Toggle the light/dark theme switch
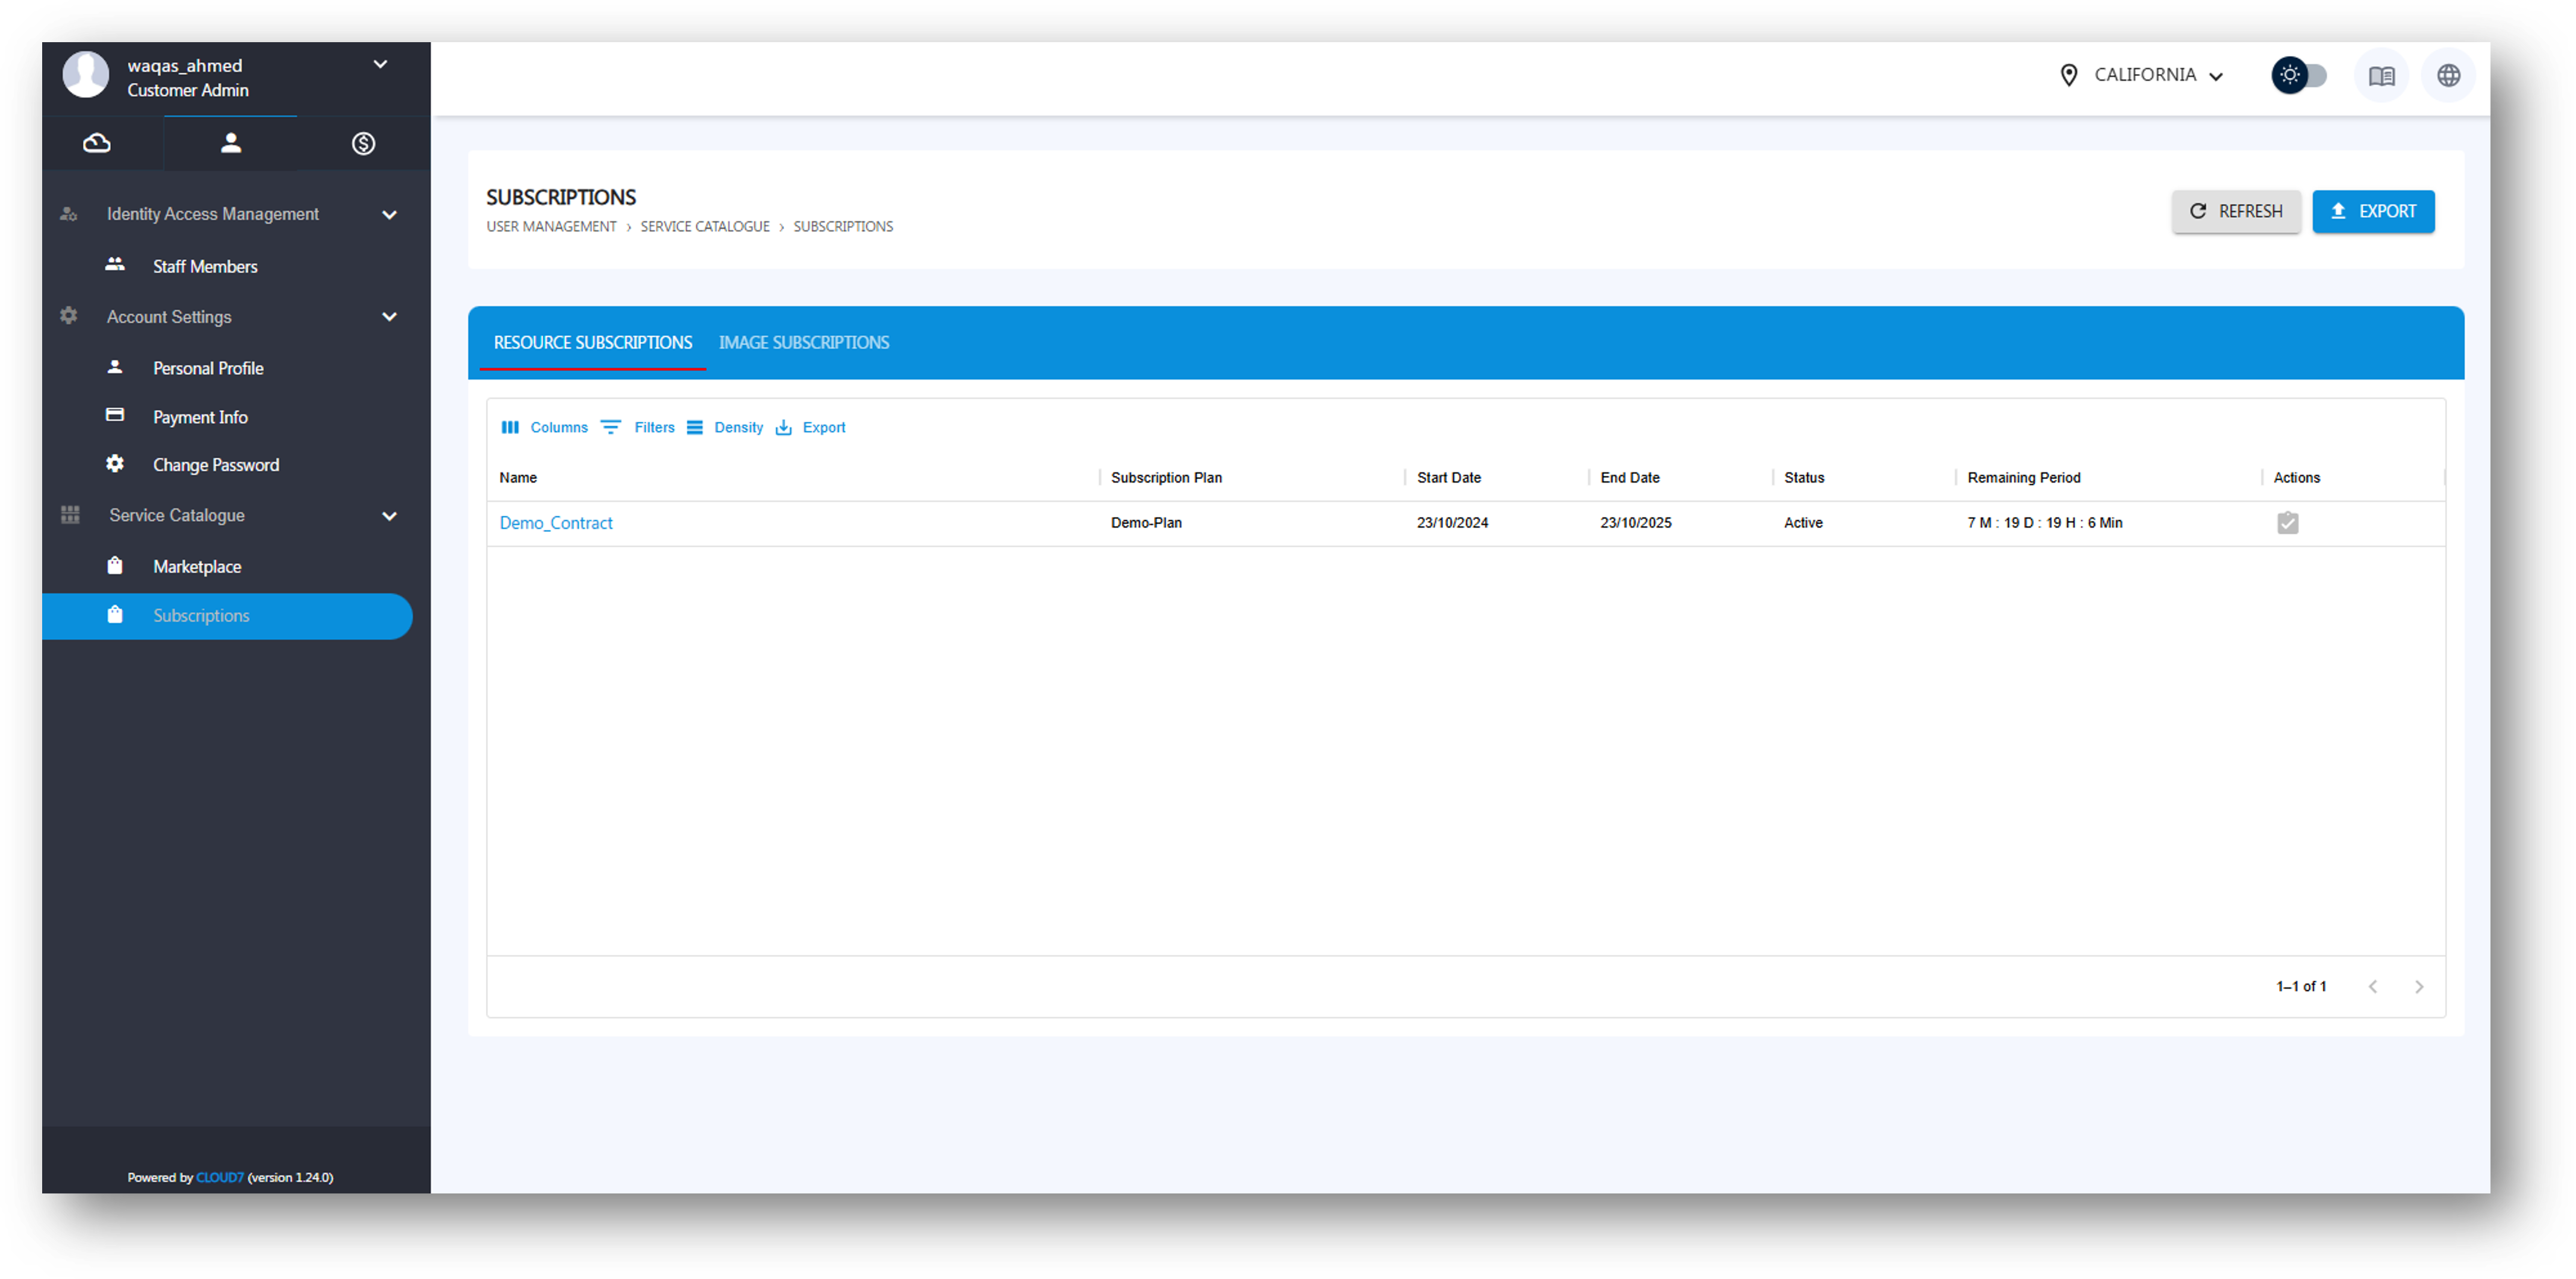This screenshot has height=1279, width=2576. pos(2299,75)
